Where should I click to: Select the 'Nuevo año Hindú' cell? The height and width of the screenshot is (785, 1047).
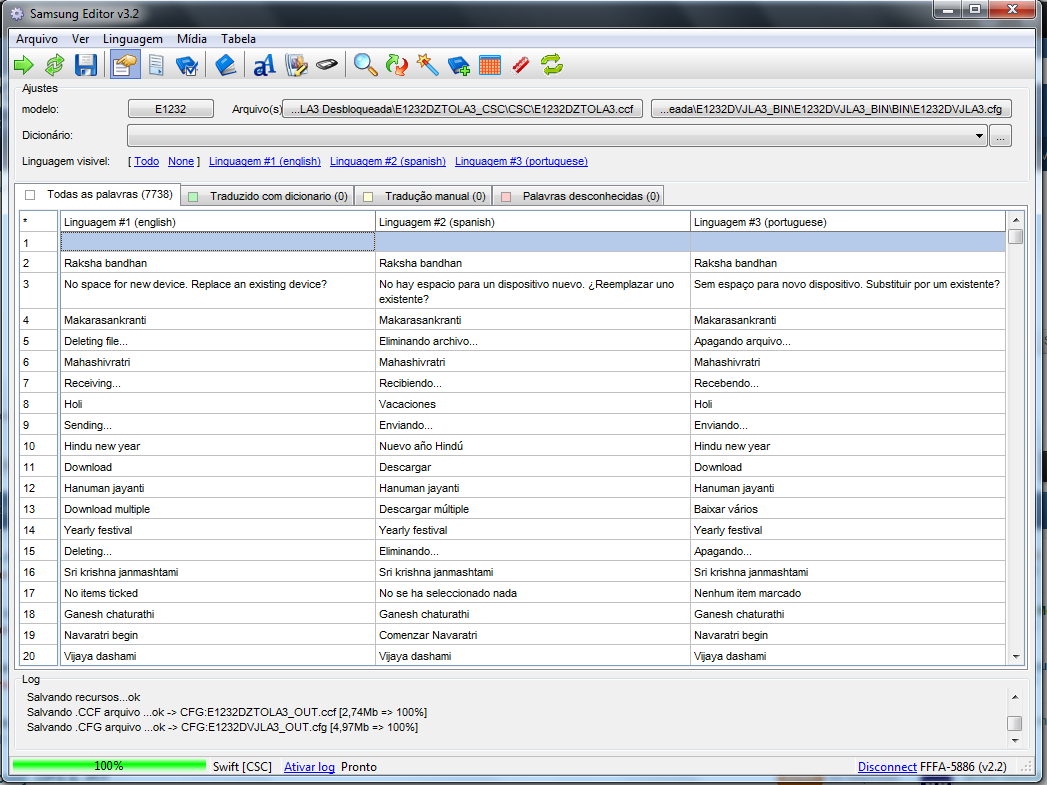tap(533, 446)
